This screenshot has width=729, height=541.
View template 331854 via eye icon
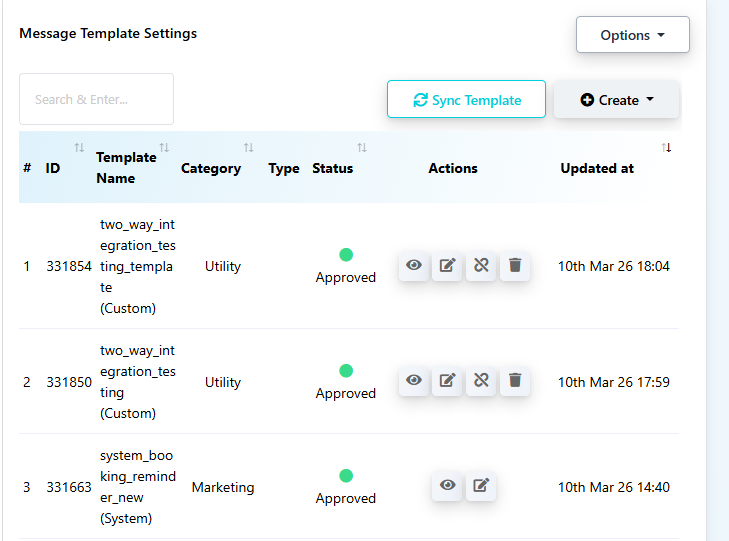(x=414, y=266)
